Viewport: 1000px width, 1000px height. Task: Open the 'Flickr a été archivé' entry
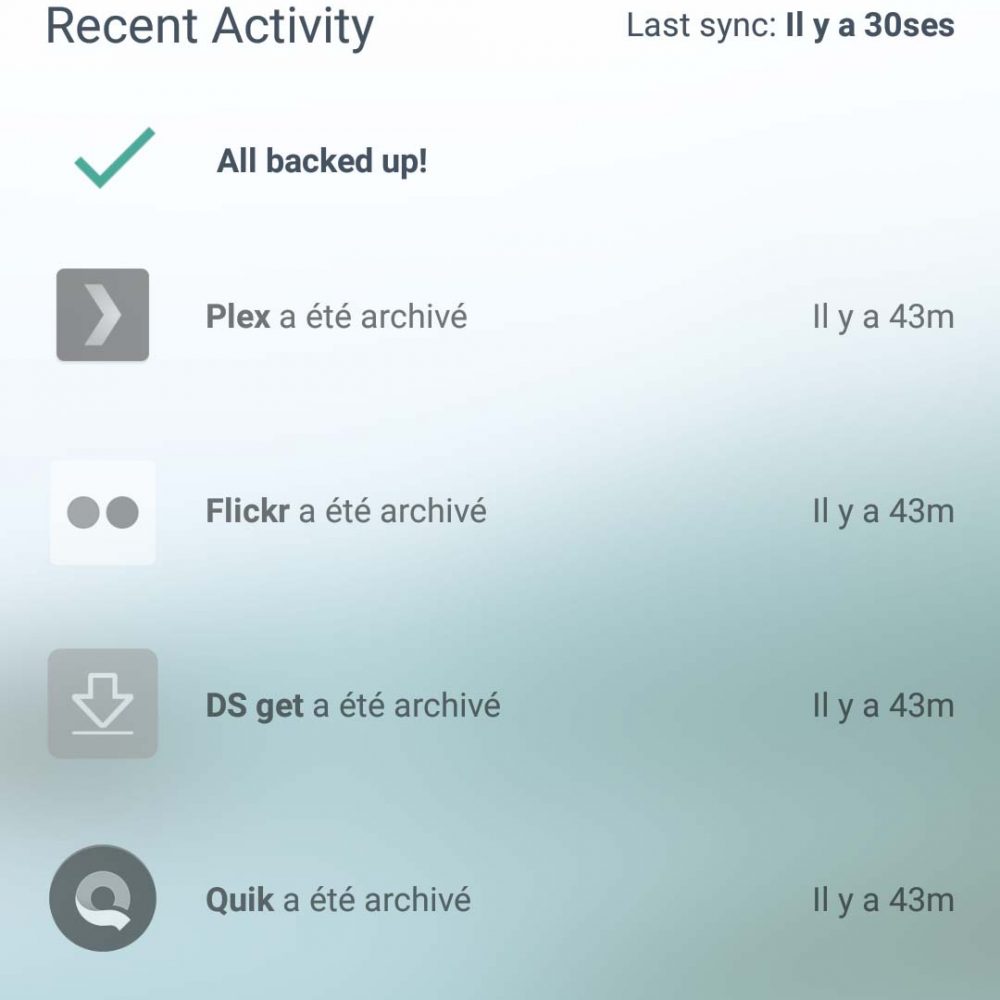point(500,511)
